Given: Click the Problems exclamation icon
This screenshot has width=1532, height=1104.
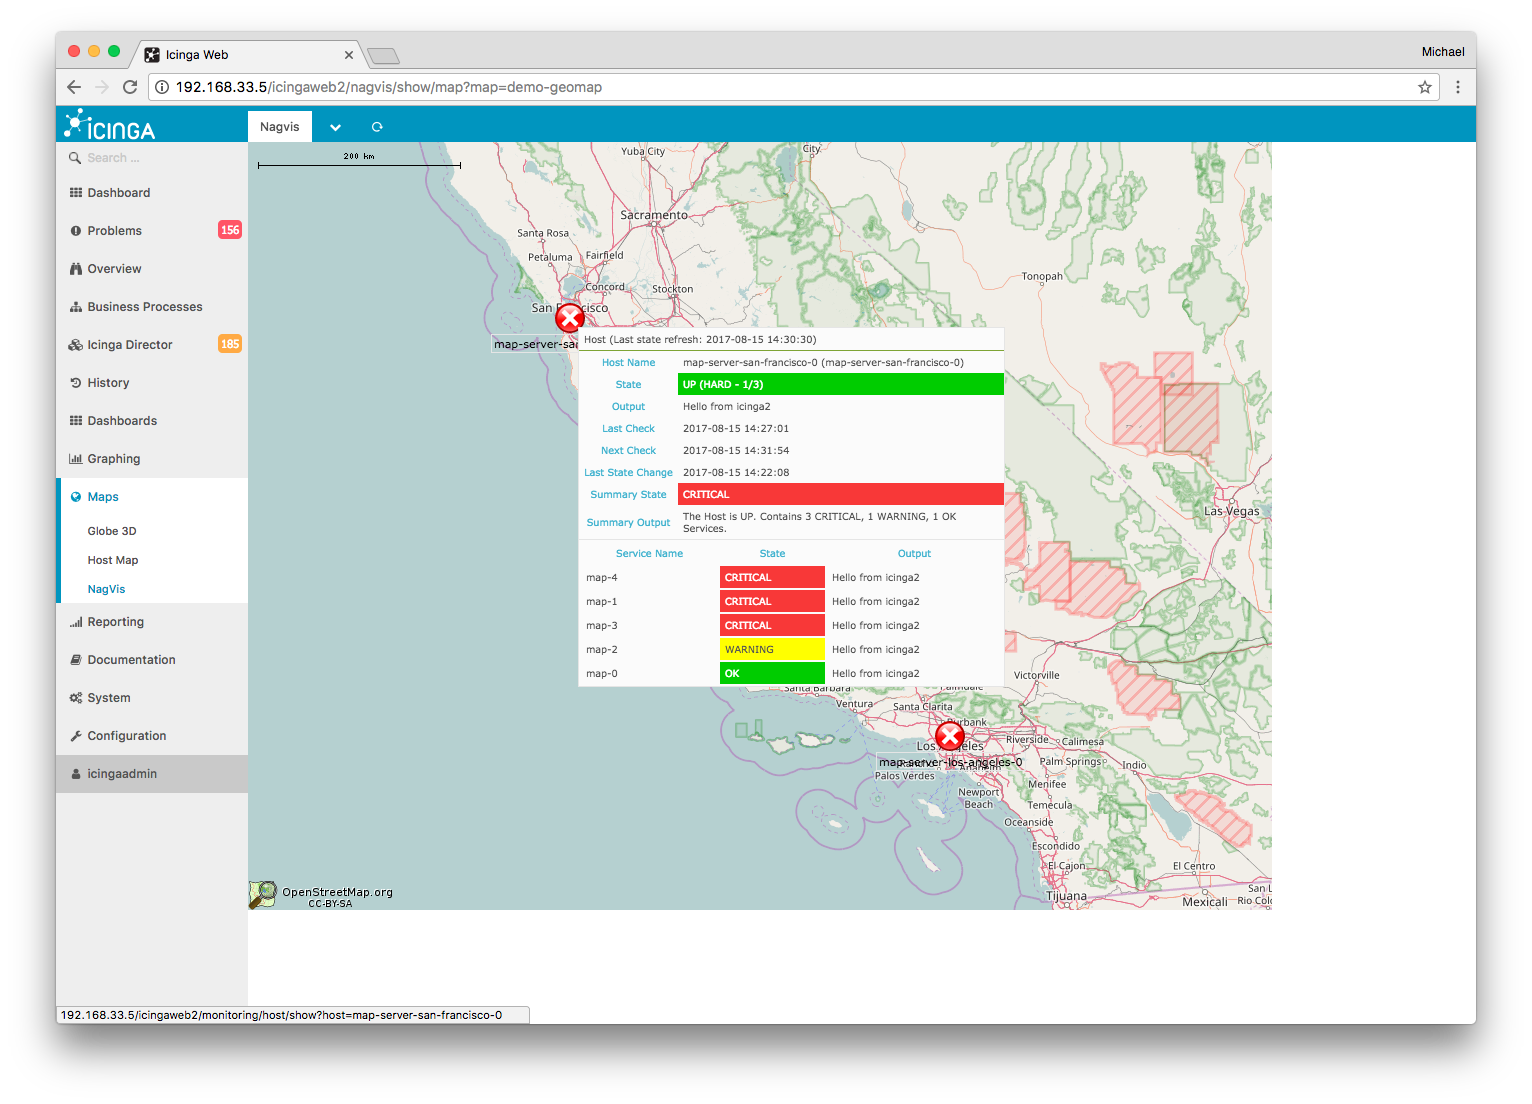Looking at the screenshot, I should [76, 231].
